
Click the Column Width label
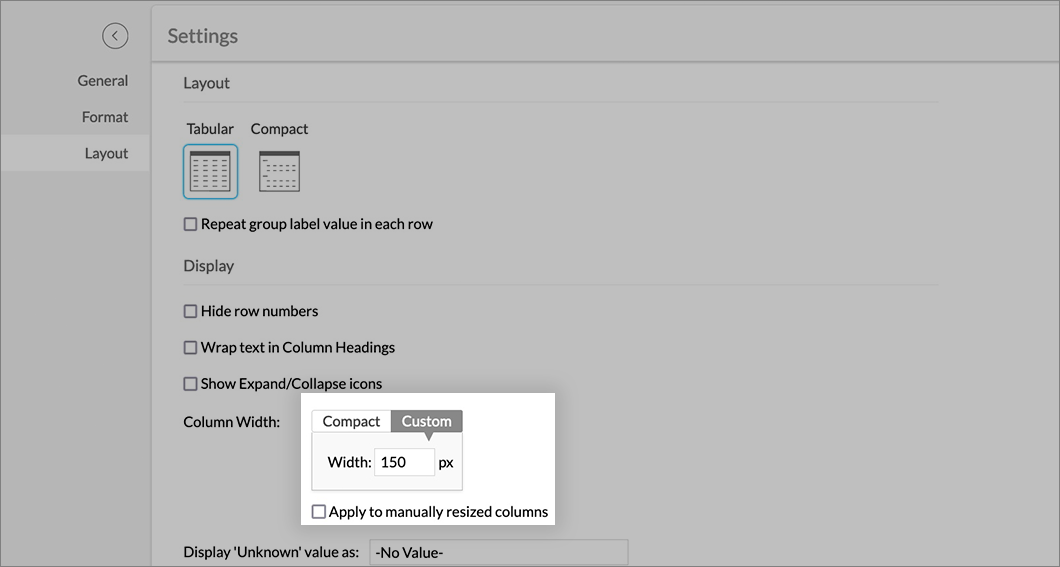231,422
